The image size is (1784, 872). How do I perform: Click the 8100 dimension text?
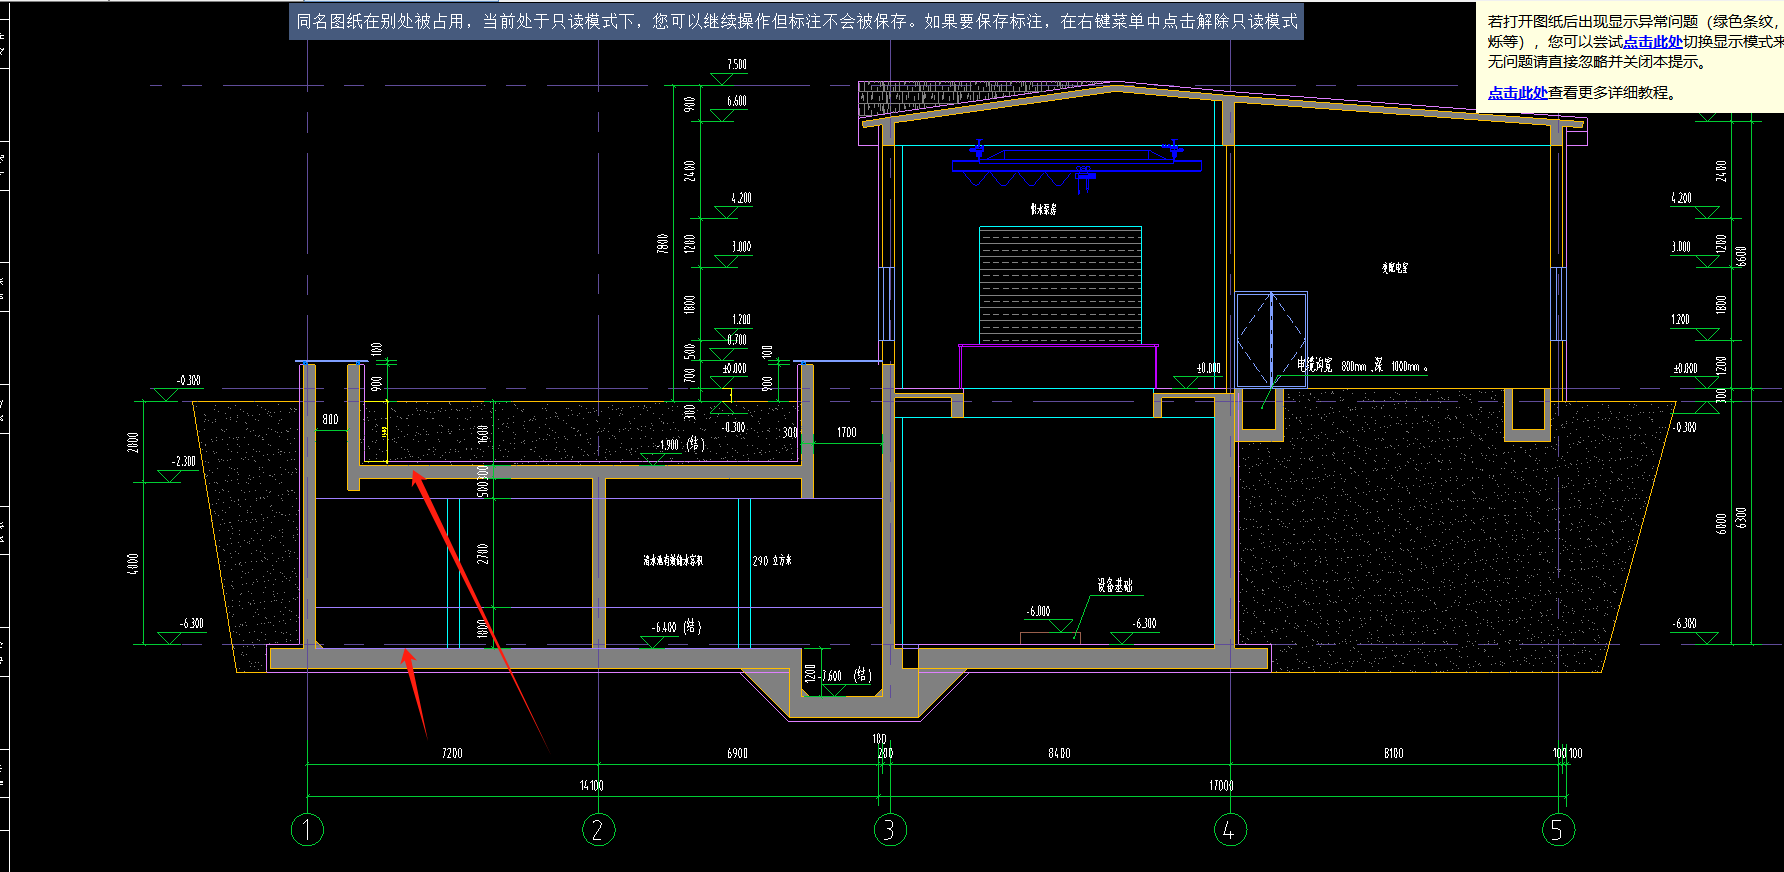(x=1393, y=753)
